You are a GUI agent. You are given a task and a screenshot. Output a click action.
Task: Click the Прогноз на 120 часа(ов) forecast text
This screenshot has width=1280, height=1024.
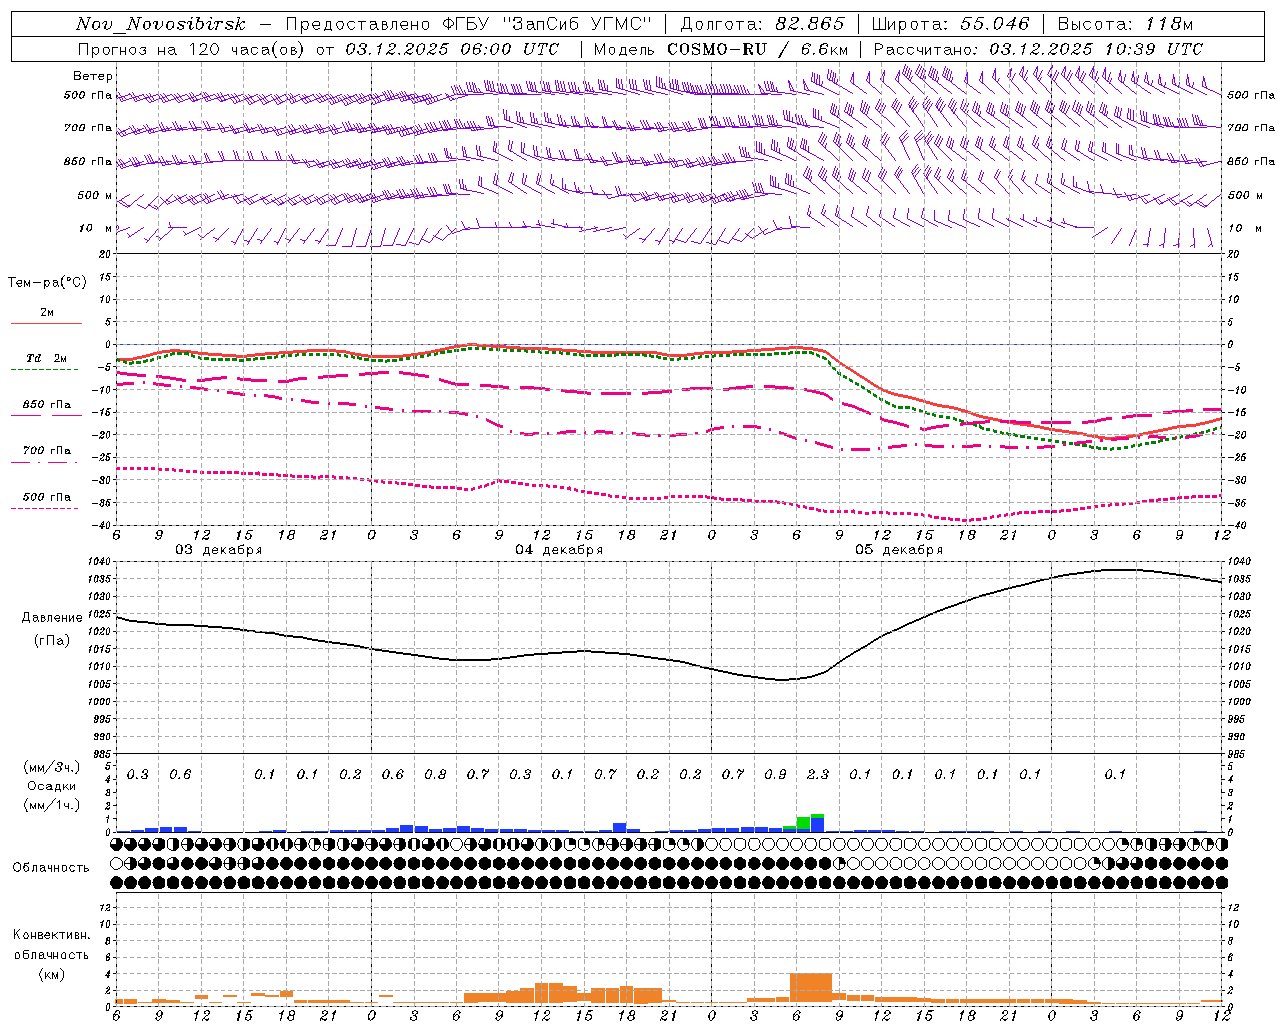(191, 49)
